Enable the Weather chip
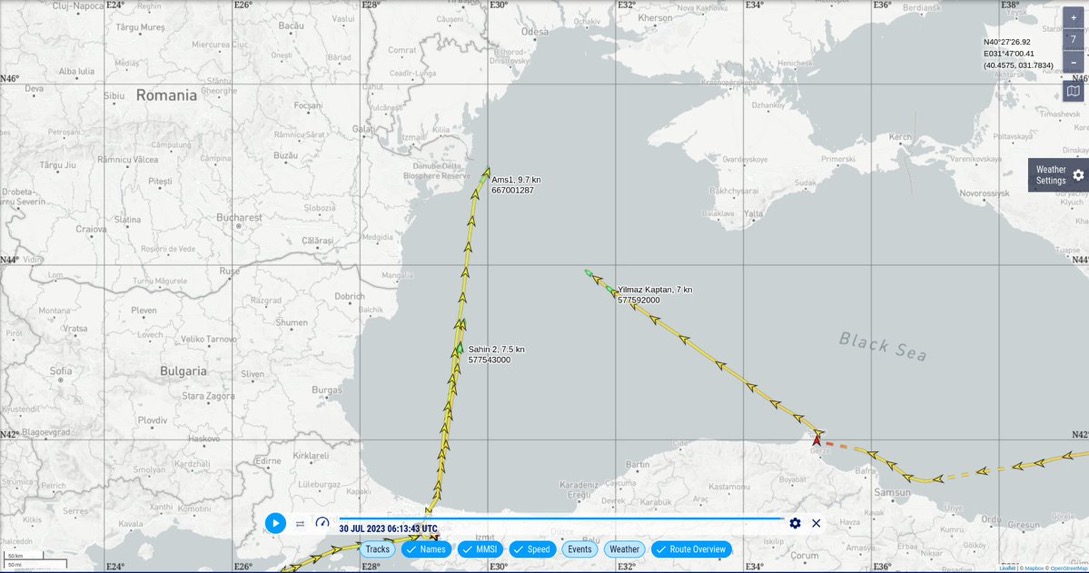Screen dimensions: 1089x573 tap(624, 549)
